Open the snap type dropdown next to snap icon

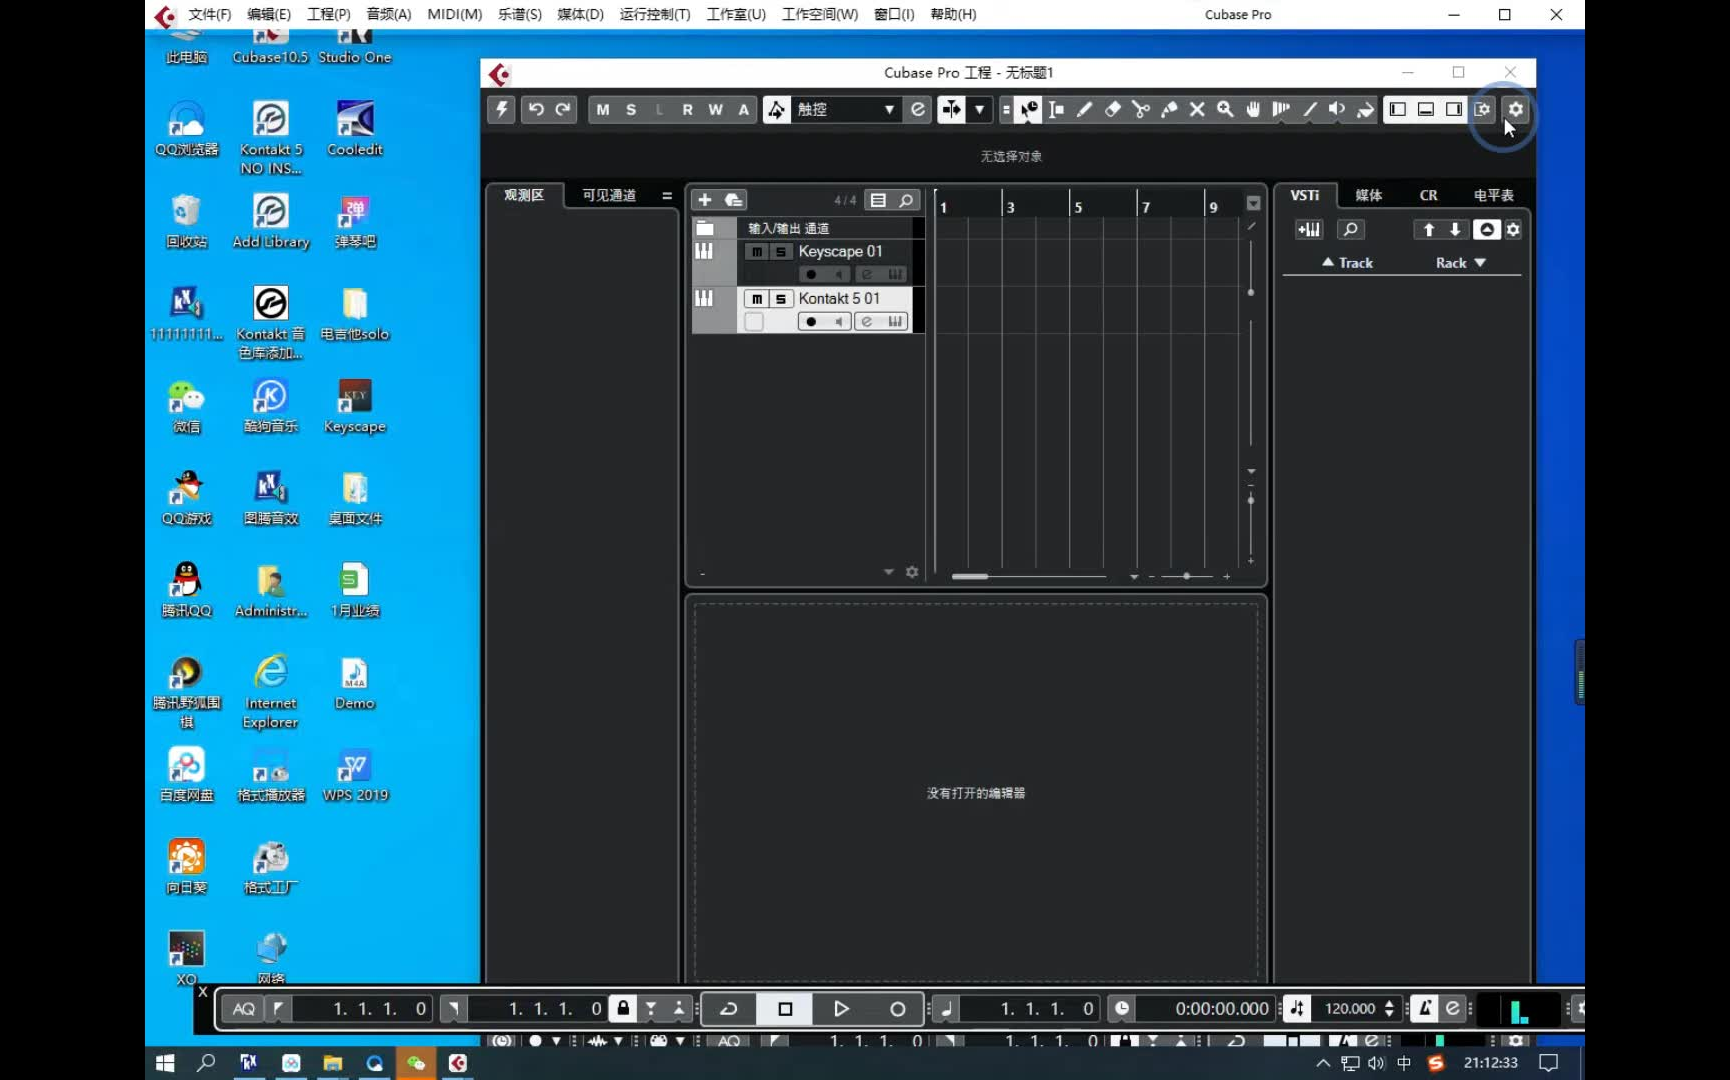pyautogui.click(x=980, y=110)
